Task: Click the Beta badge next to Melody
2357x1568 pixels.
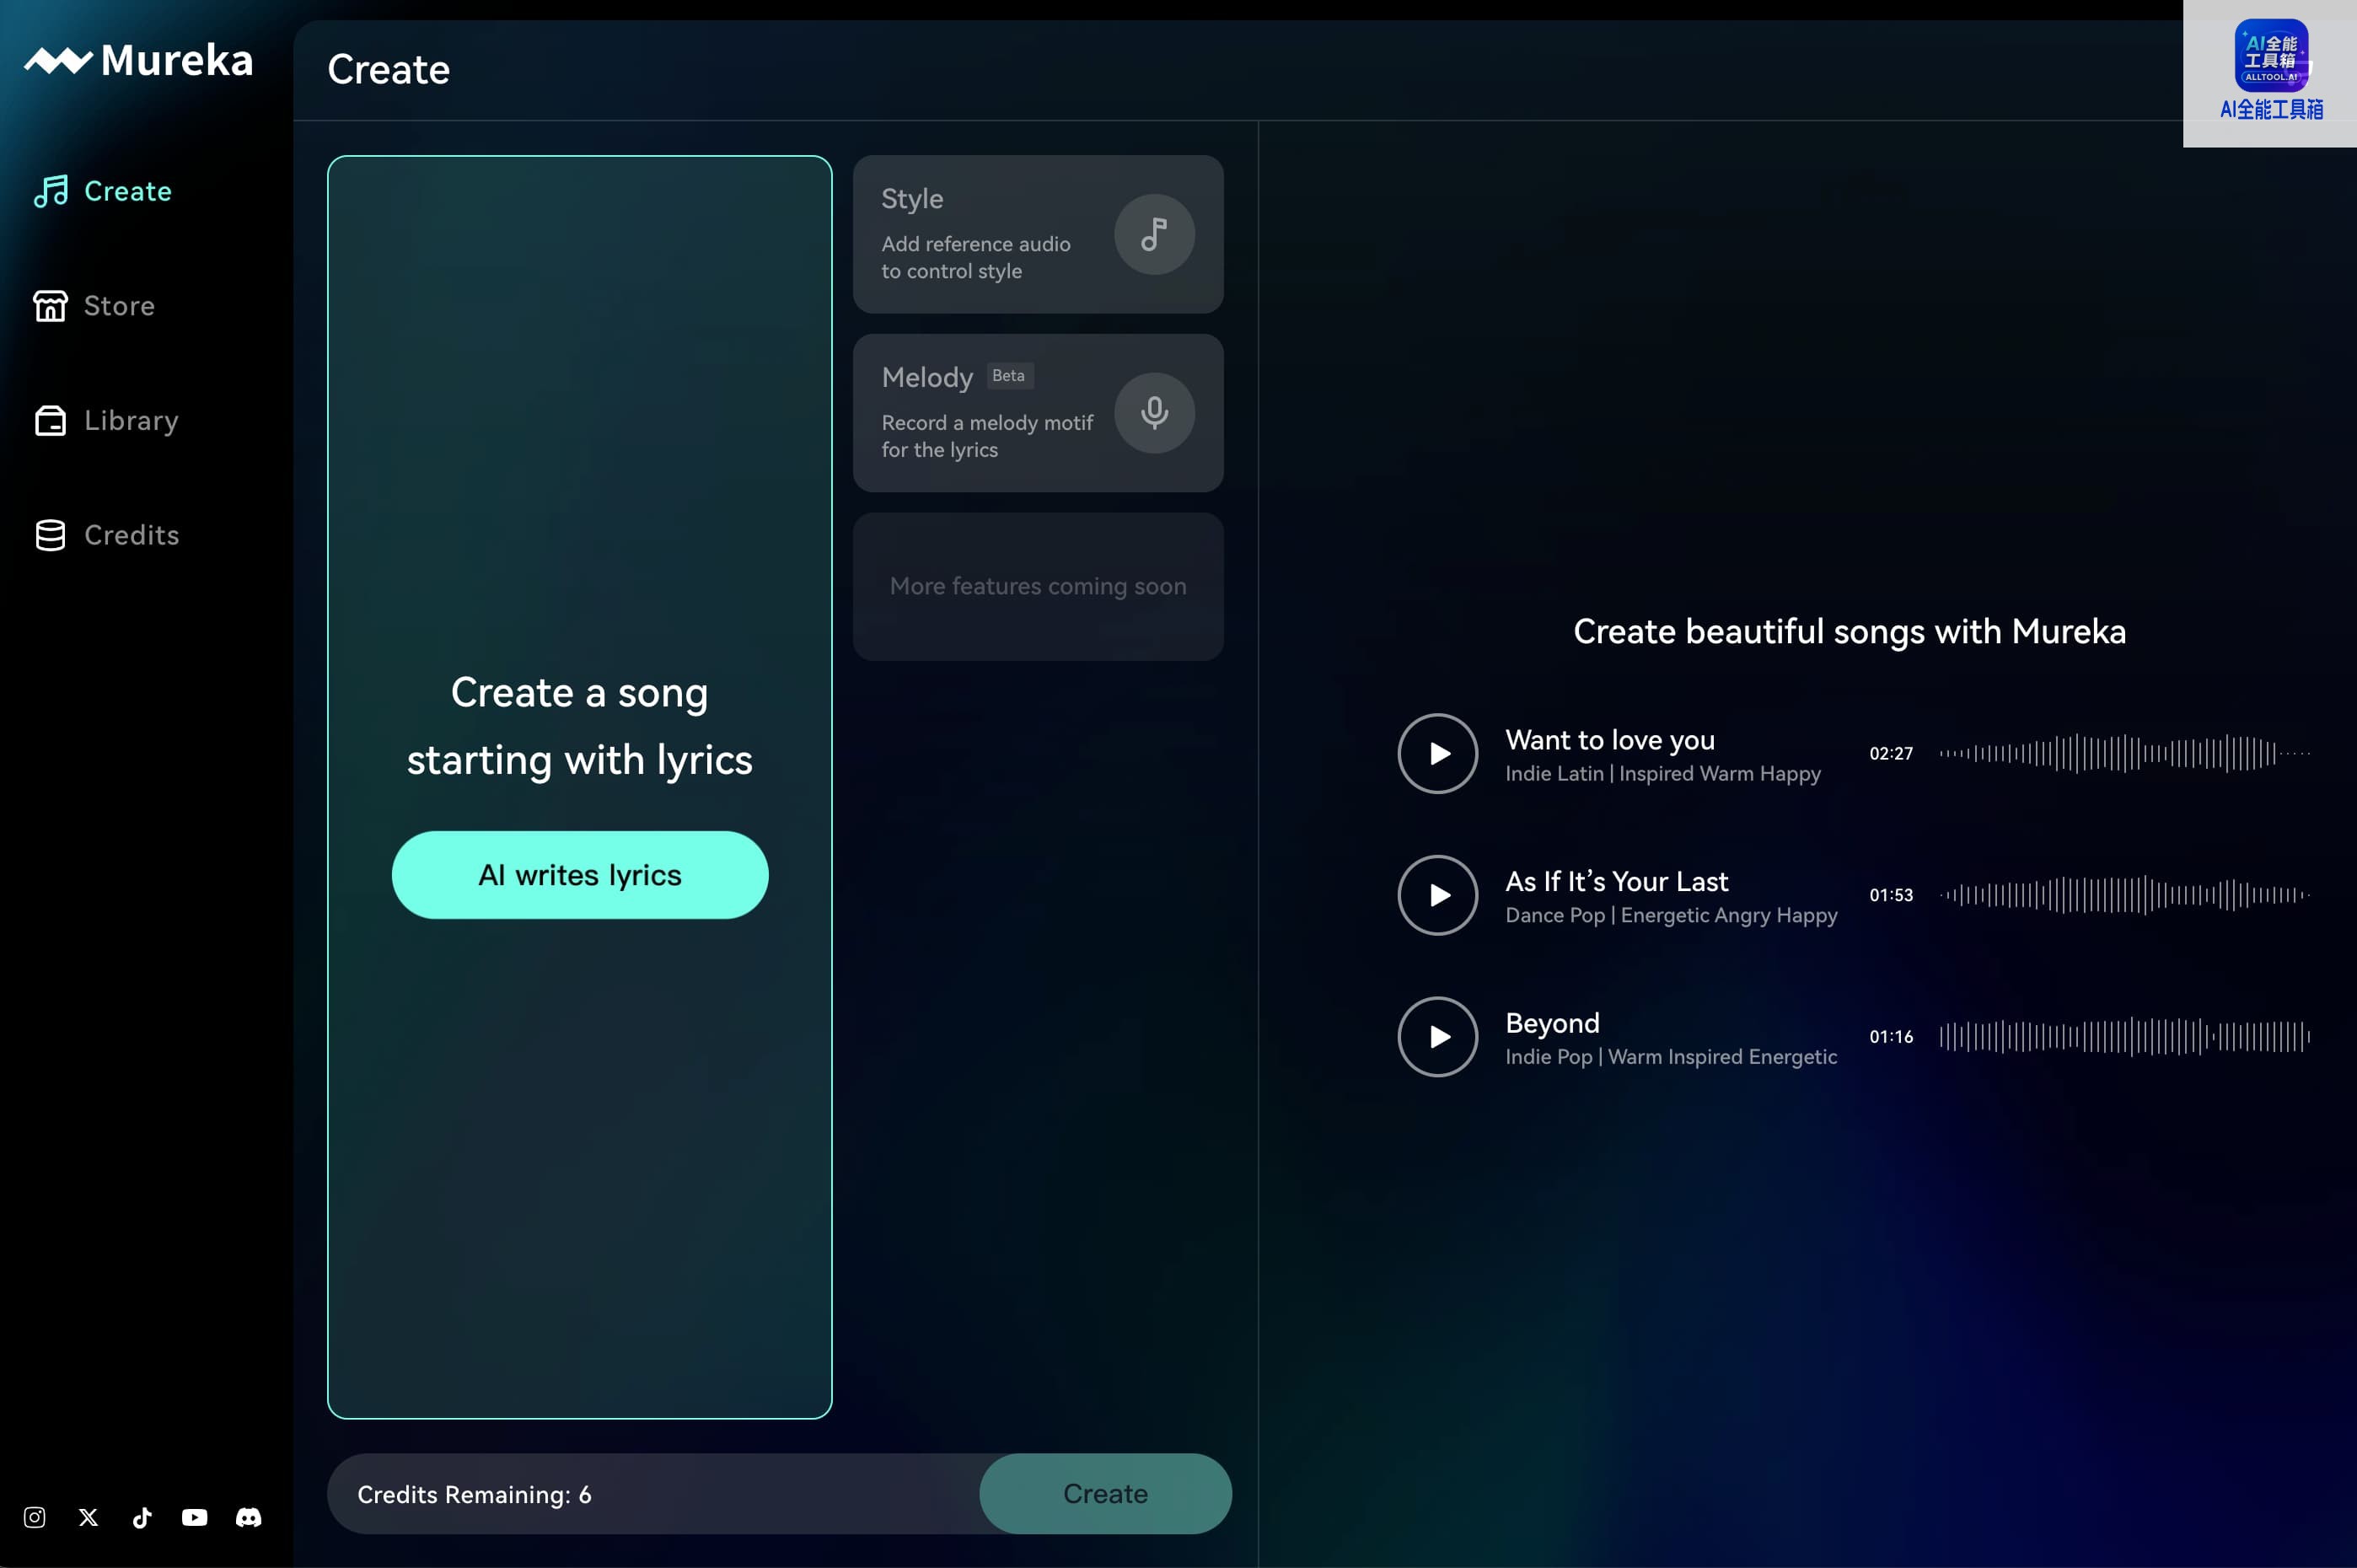Action: tap(1008, 376)
